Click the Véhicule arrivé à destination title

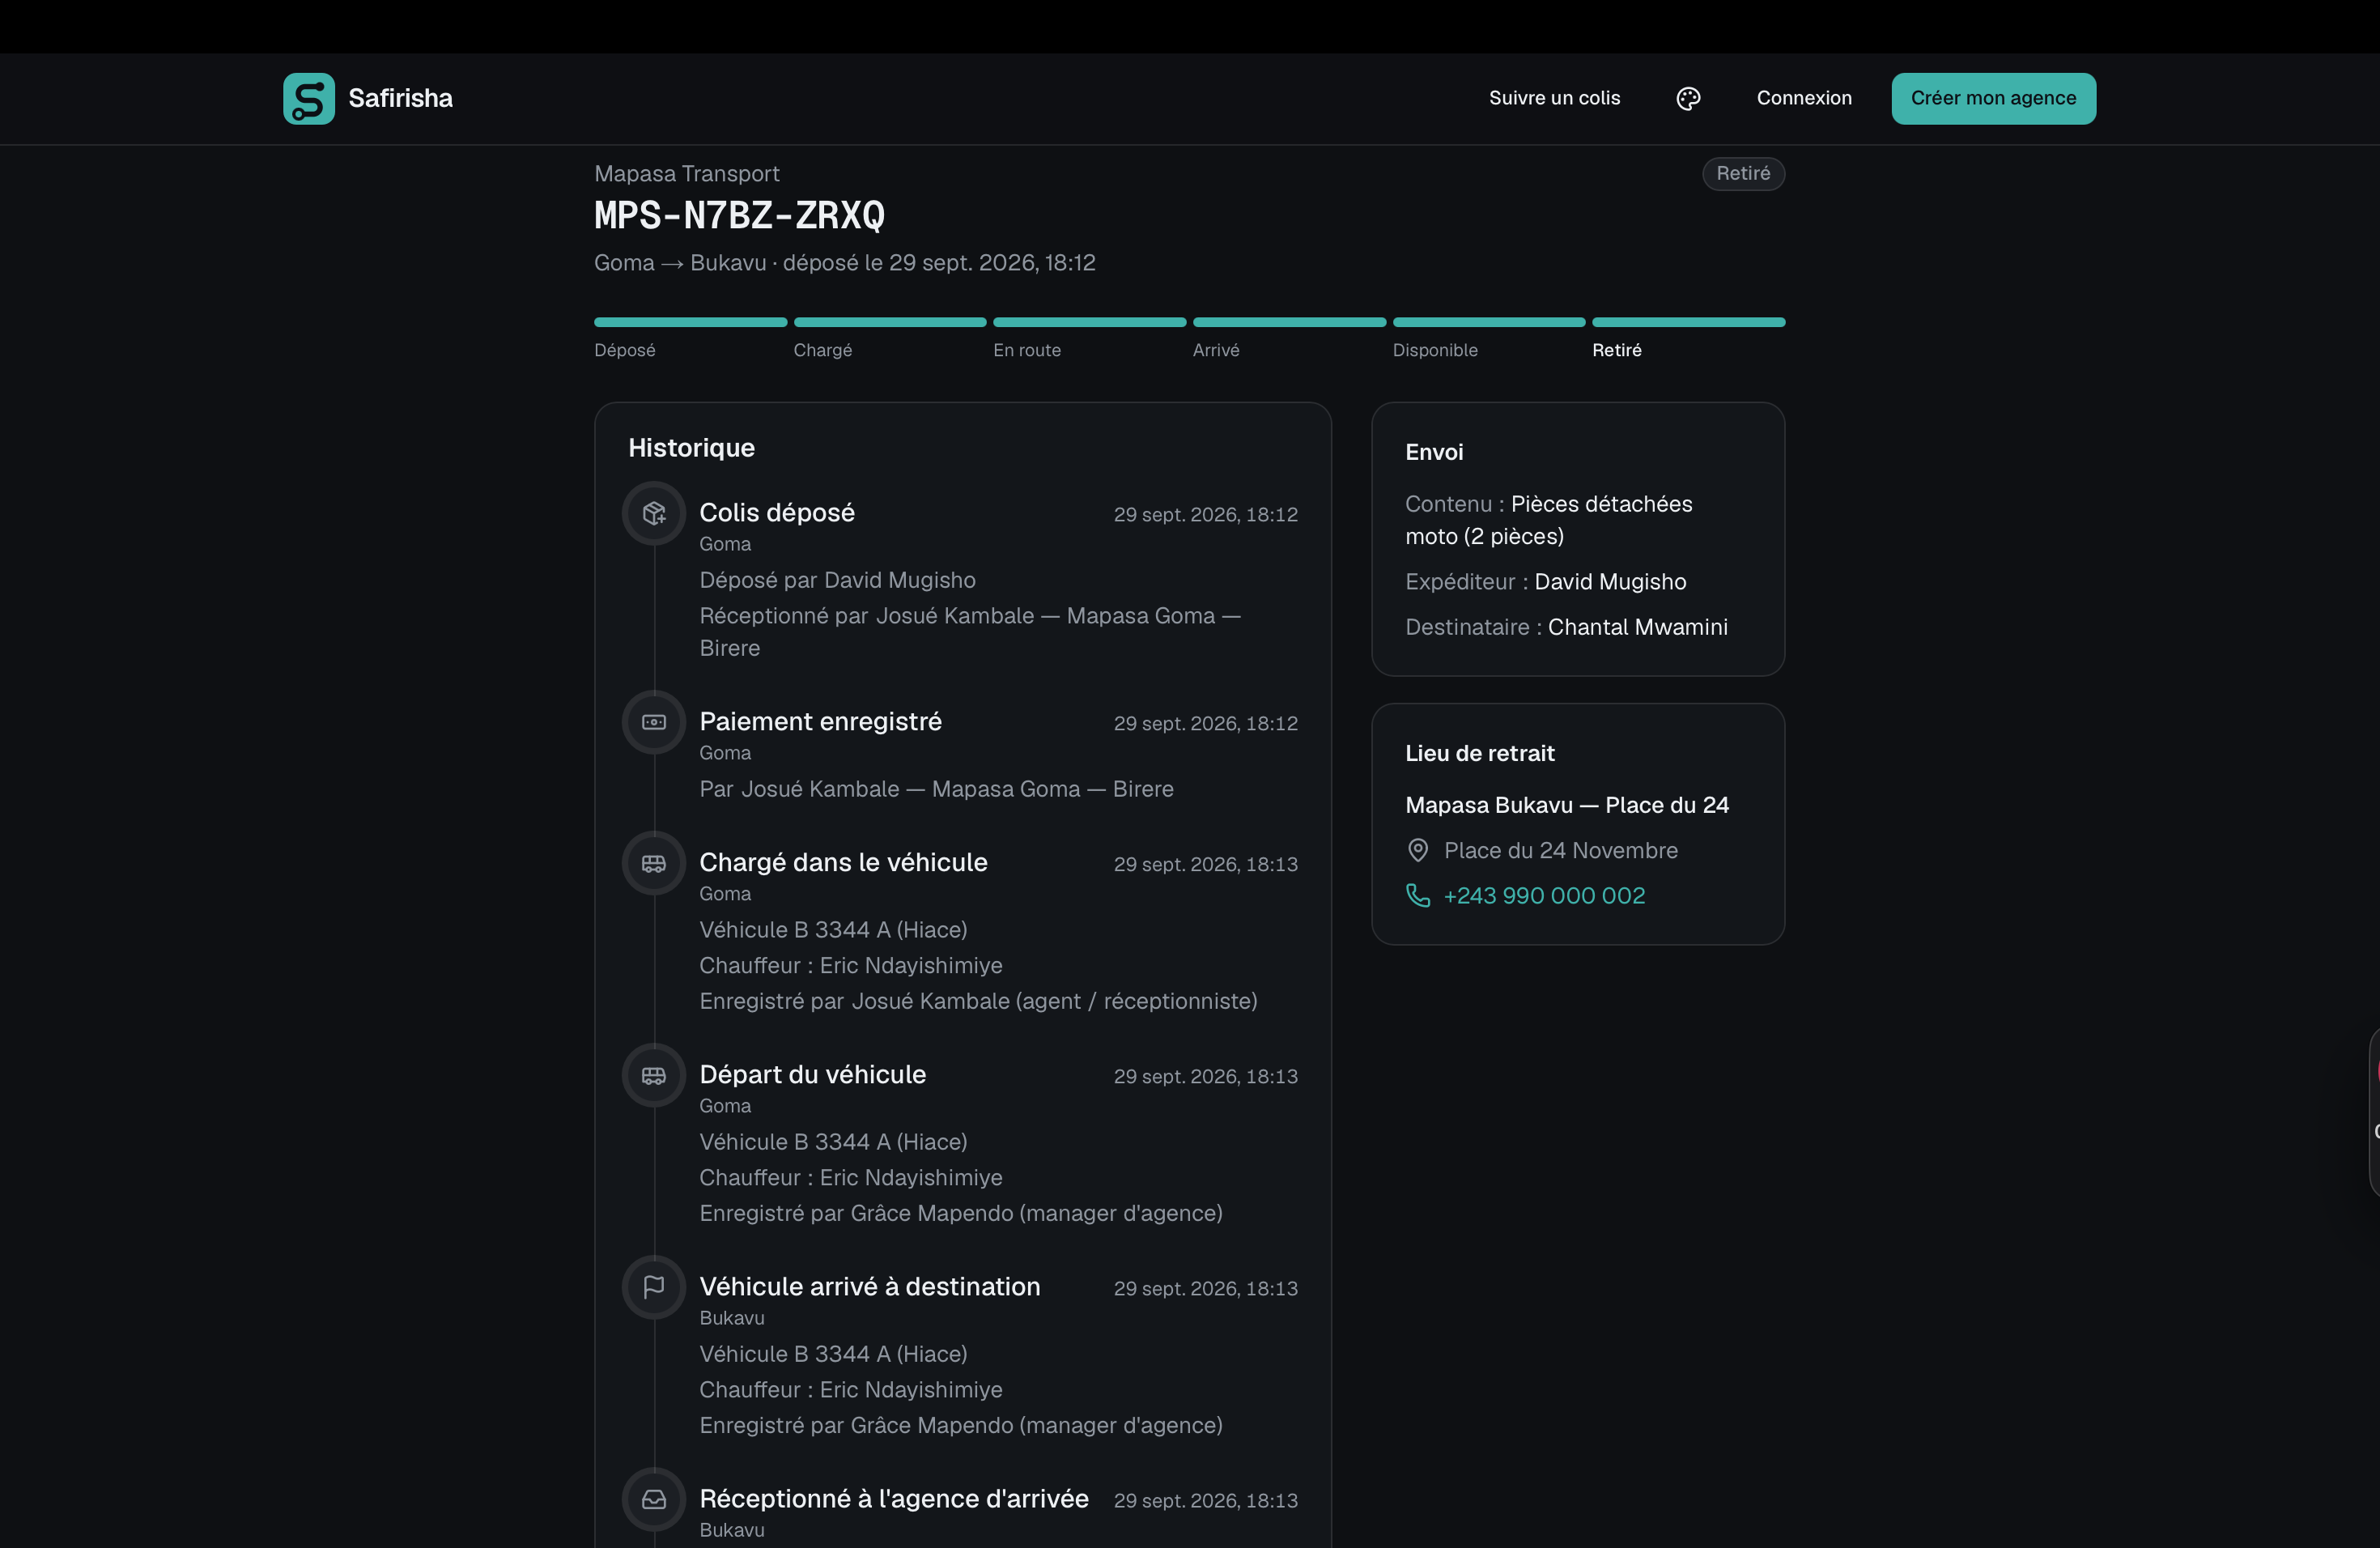pos(869,1286)
